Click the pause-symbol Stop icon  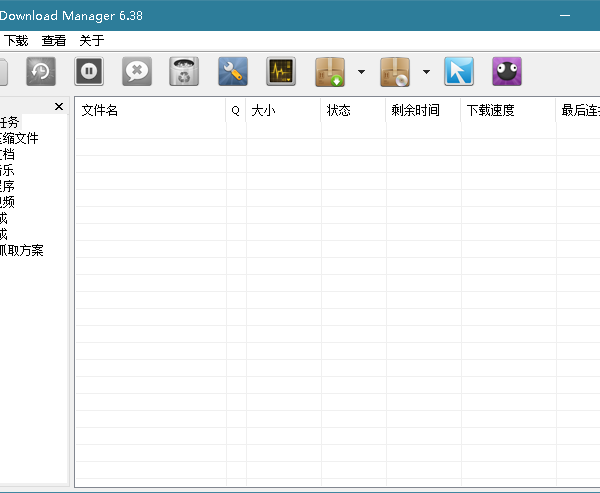(x=88, y=72)
